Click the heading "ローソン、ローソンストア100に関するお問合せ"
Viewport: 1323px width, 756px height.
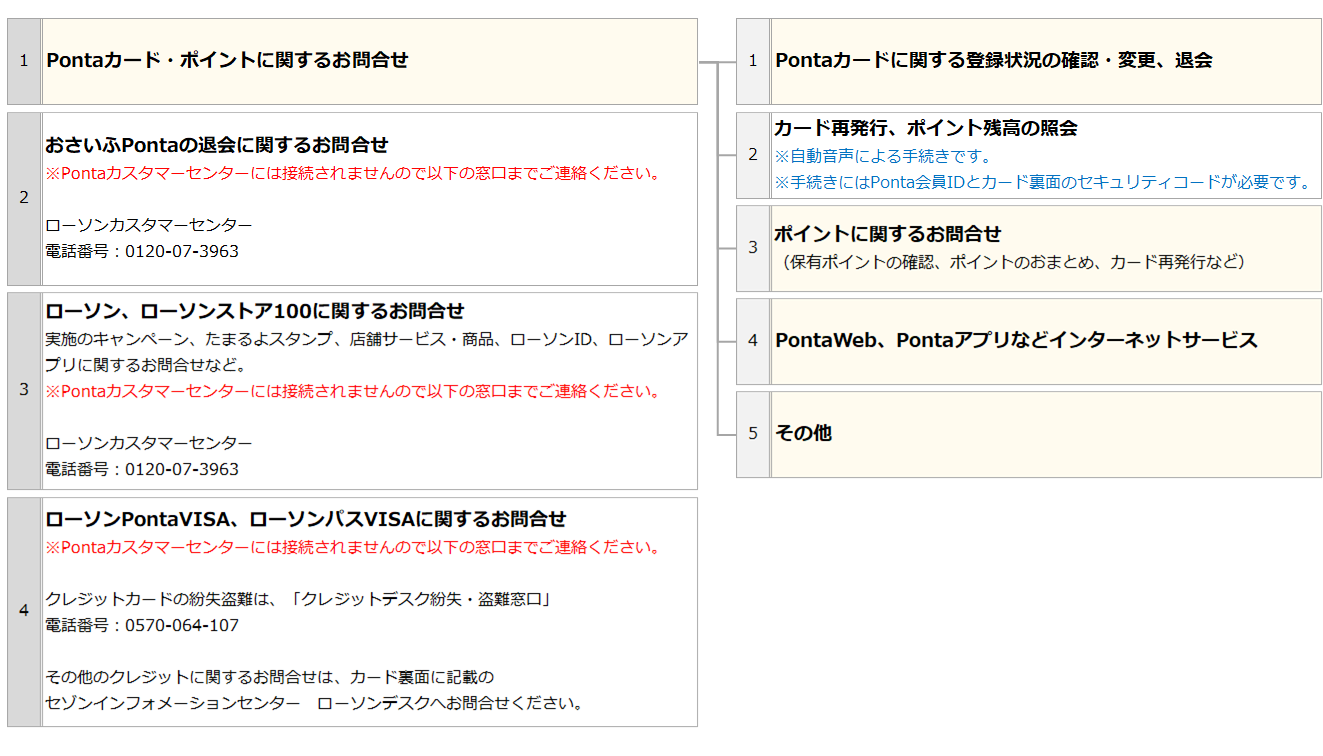[x=255, y=311]
